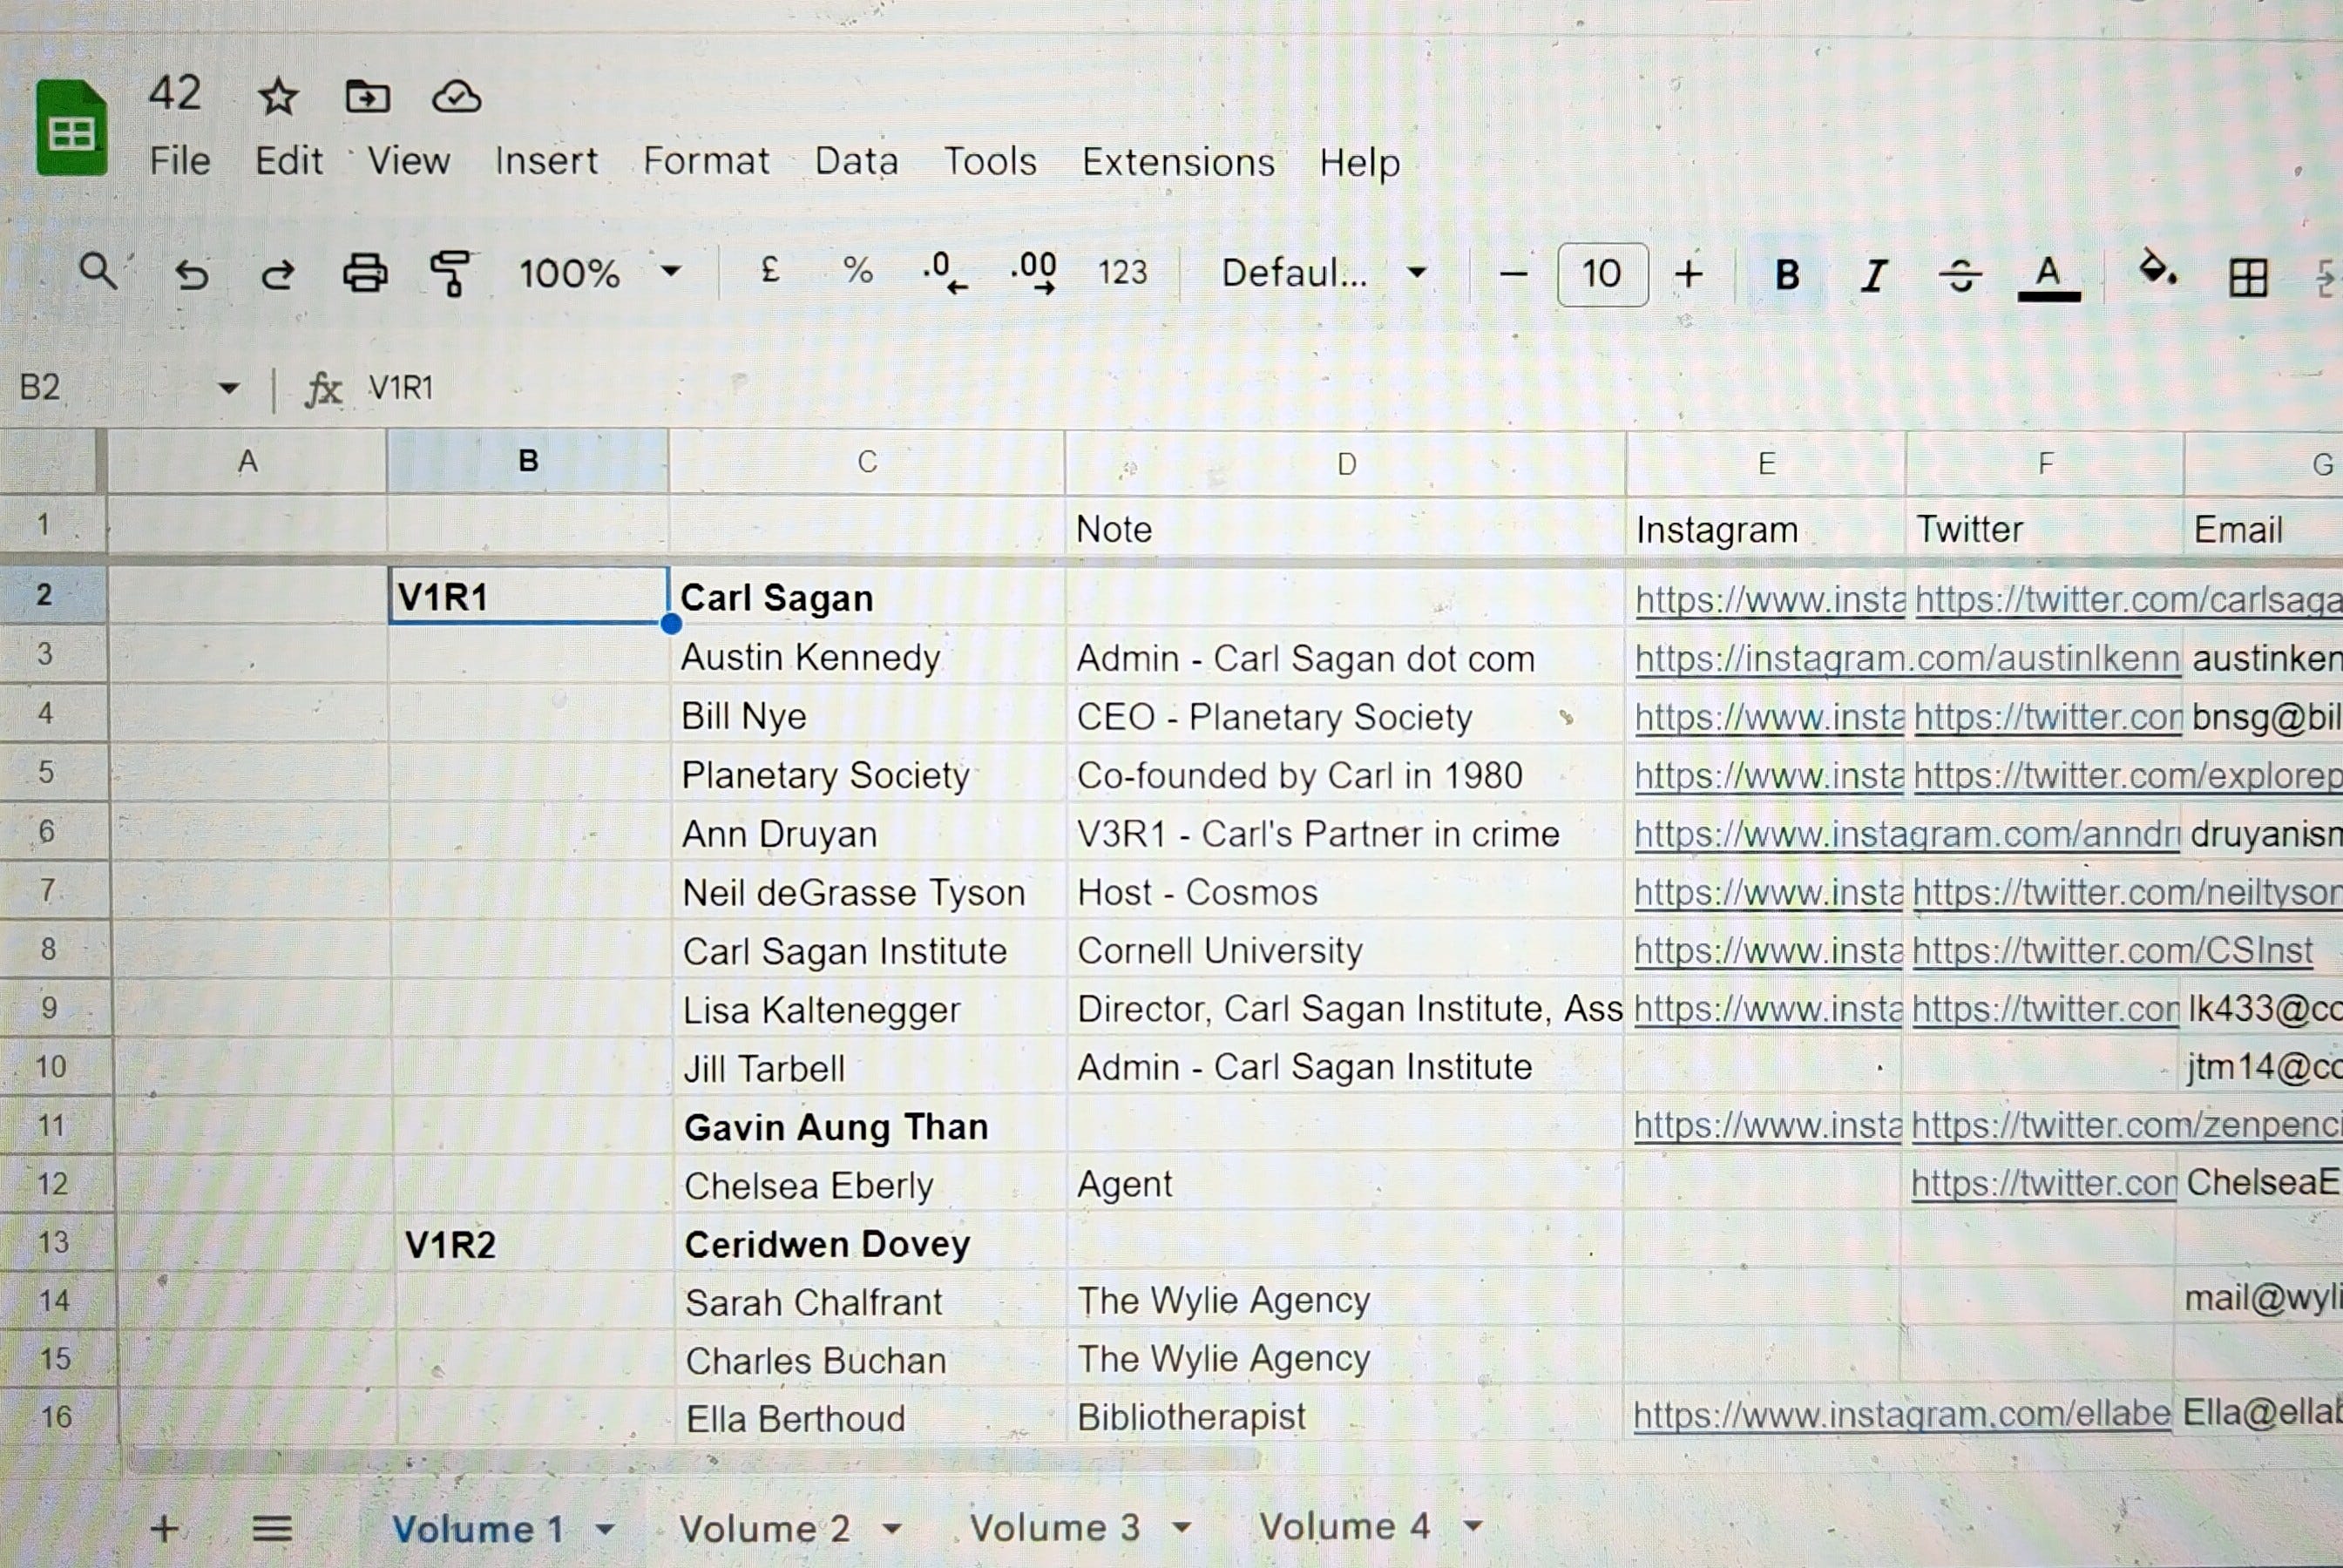This screenshot has height=1568, width=2343.
Task: Open the Tools menu
Action: 990,161
